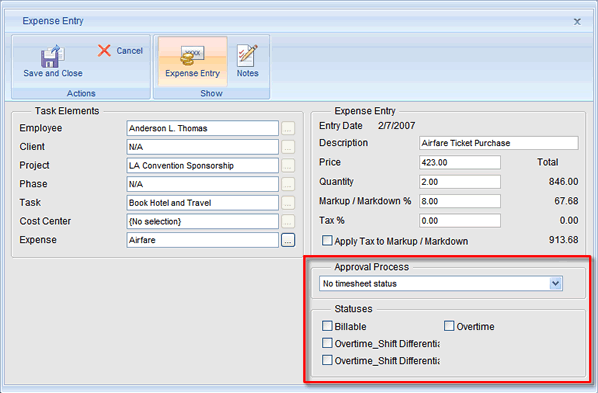Check the Overtime status checkbox
Image resolution: width=598 pixels, height=393 pixels.
(x=449, y=326)
